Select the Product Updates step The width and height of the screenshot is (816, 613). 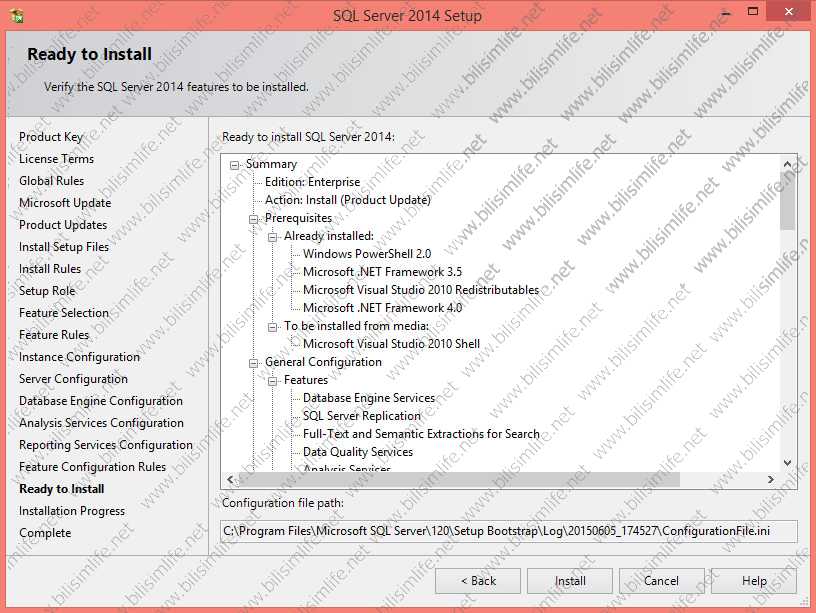click(63, 225)
